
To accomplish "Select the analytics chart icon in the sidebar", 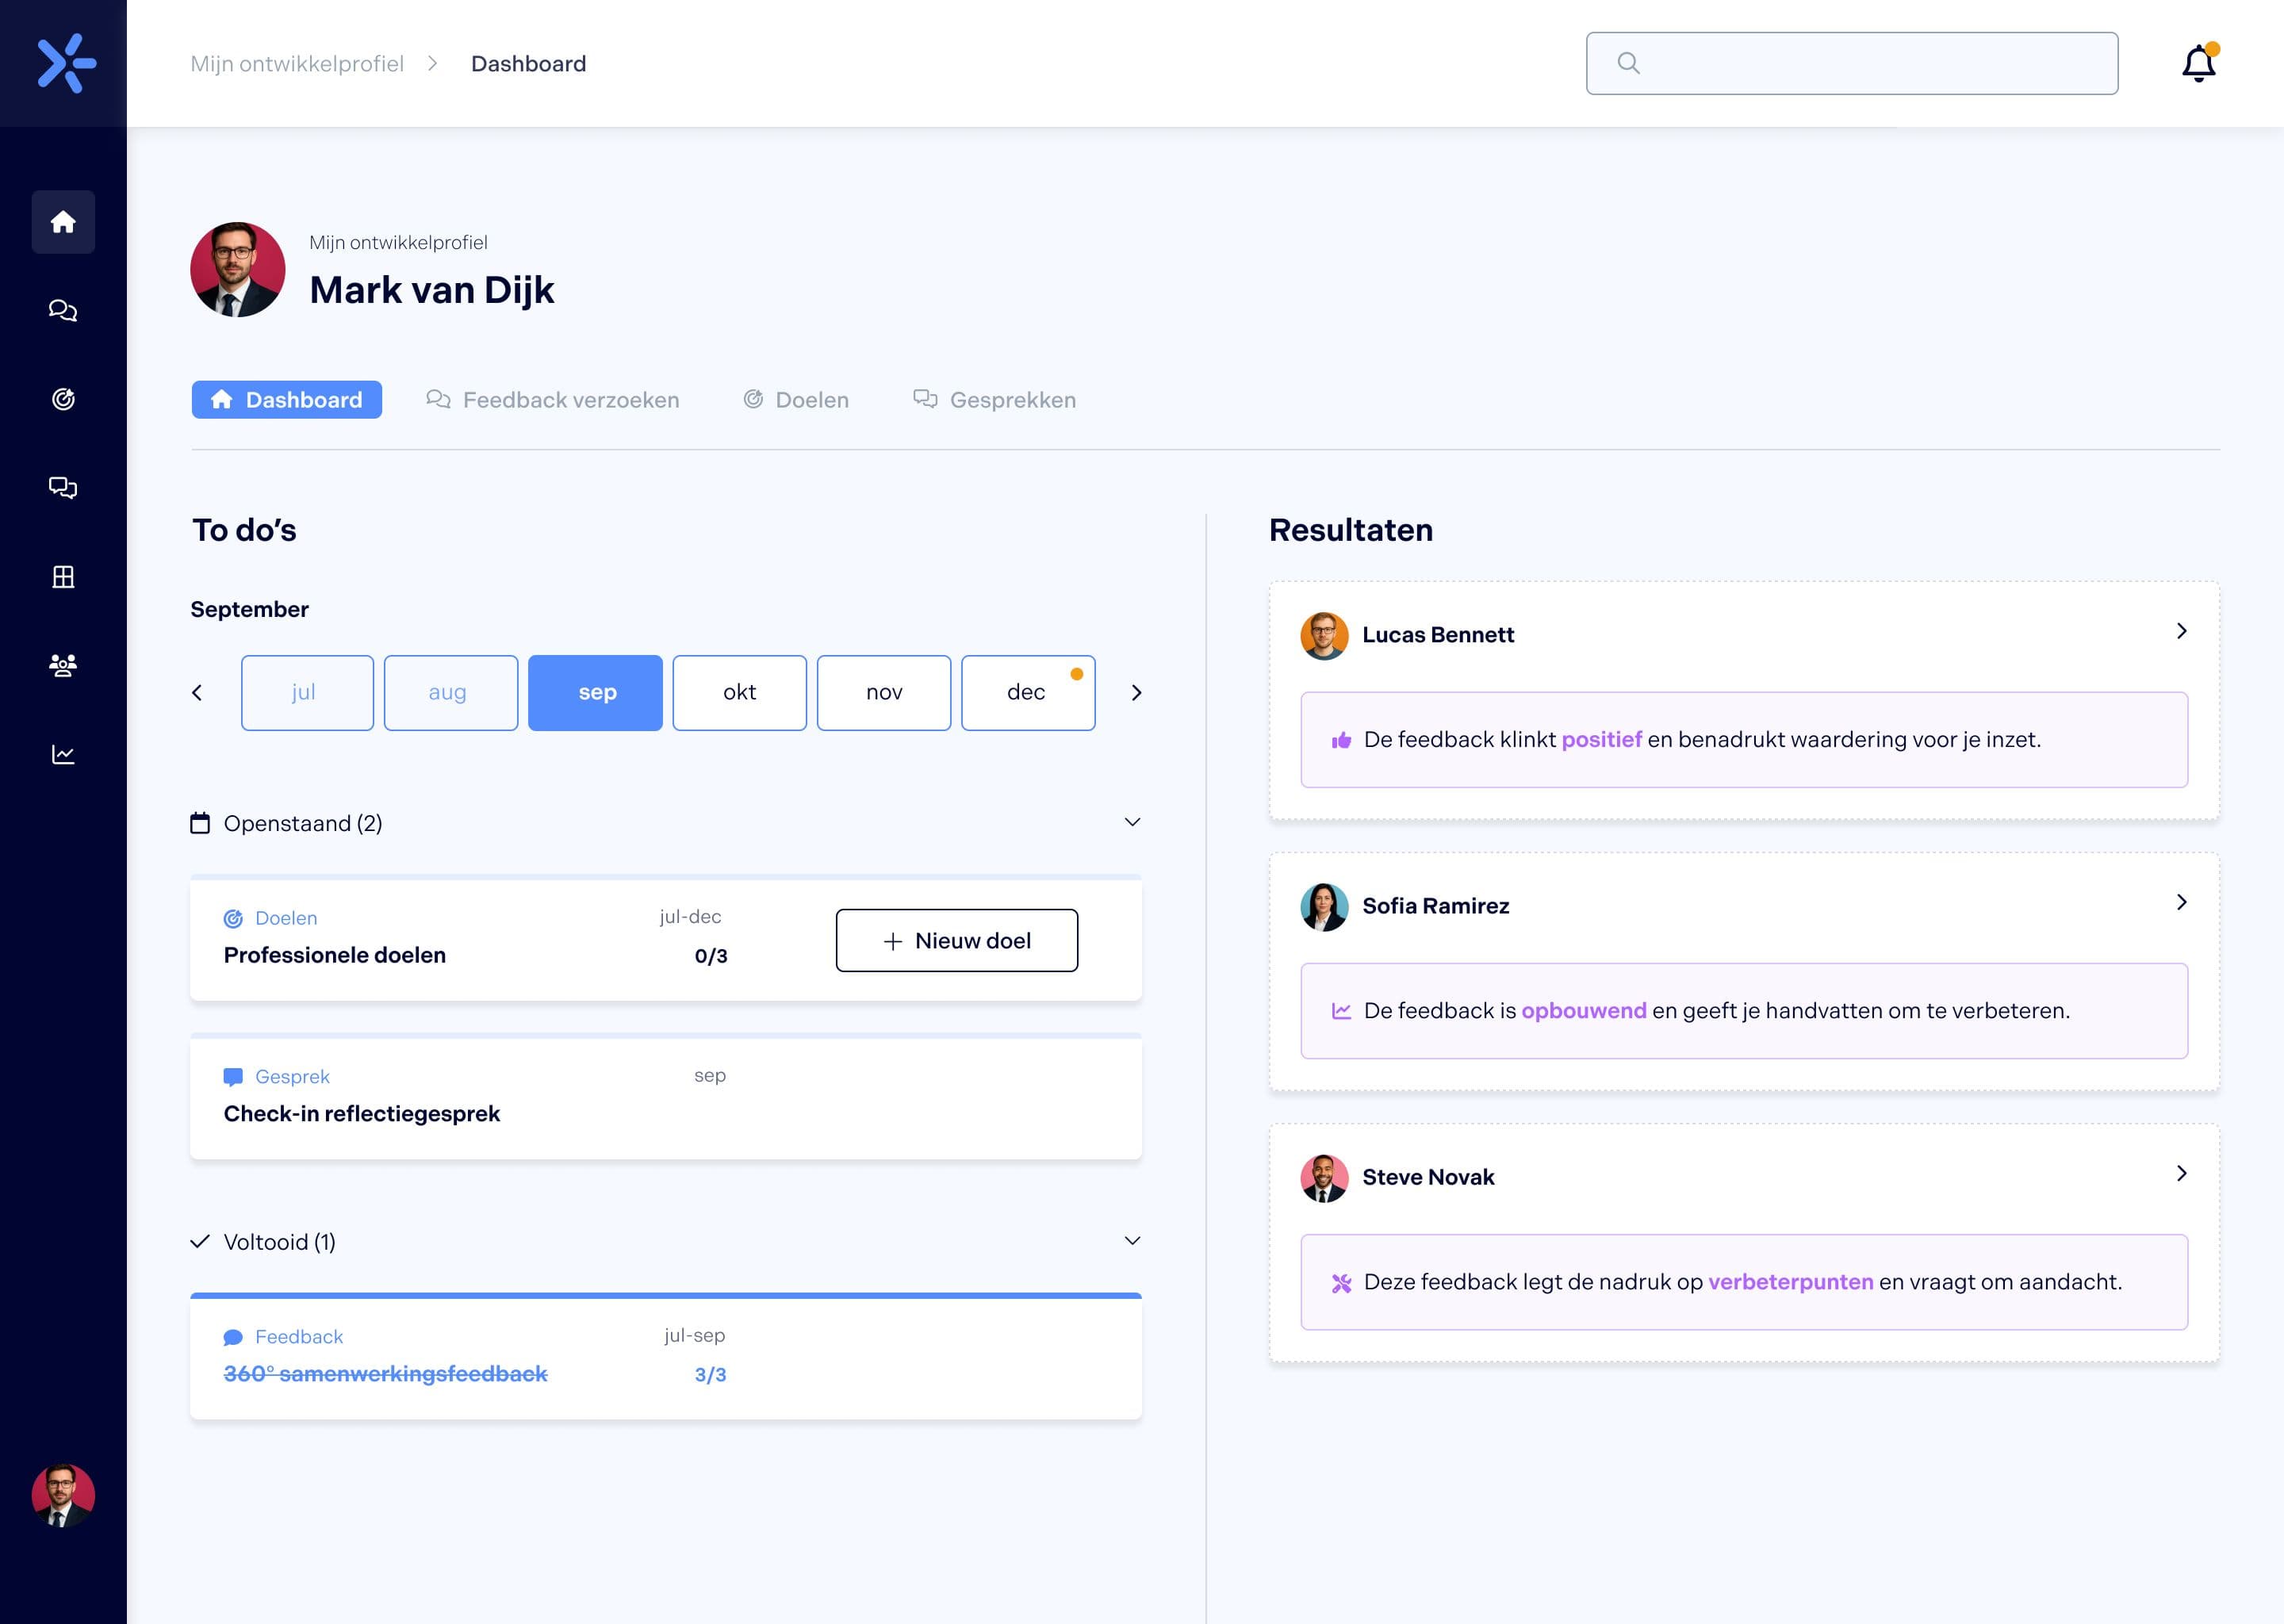I will (63, 754).
